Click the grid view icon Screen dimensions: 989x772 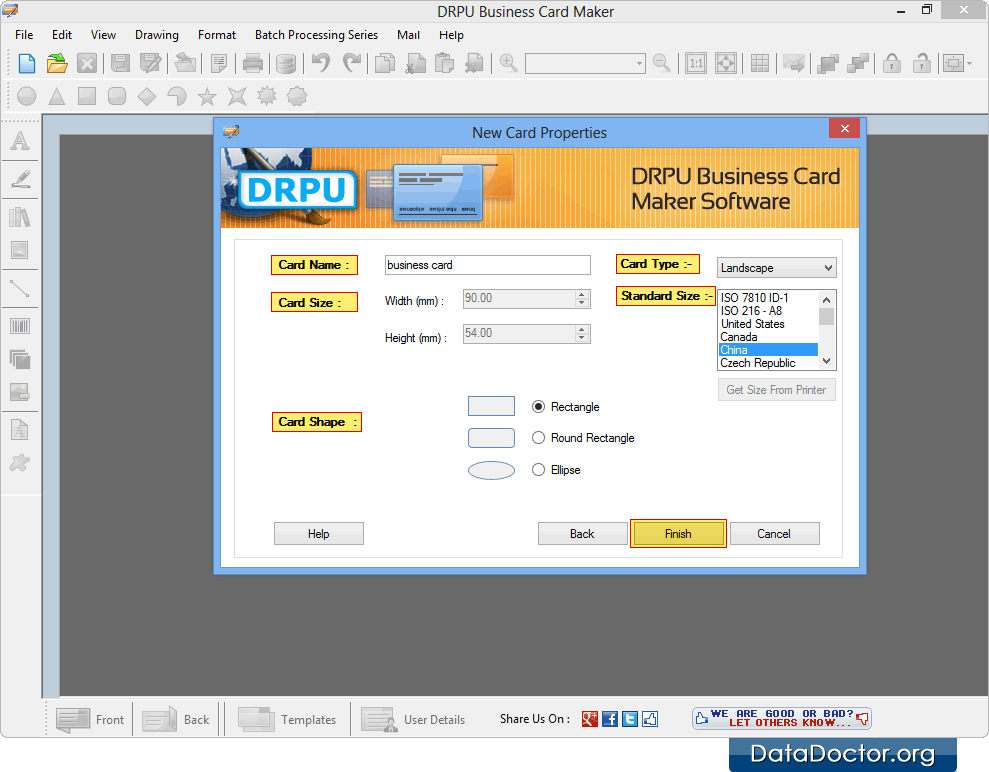tap(760, 64)
